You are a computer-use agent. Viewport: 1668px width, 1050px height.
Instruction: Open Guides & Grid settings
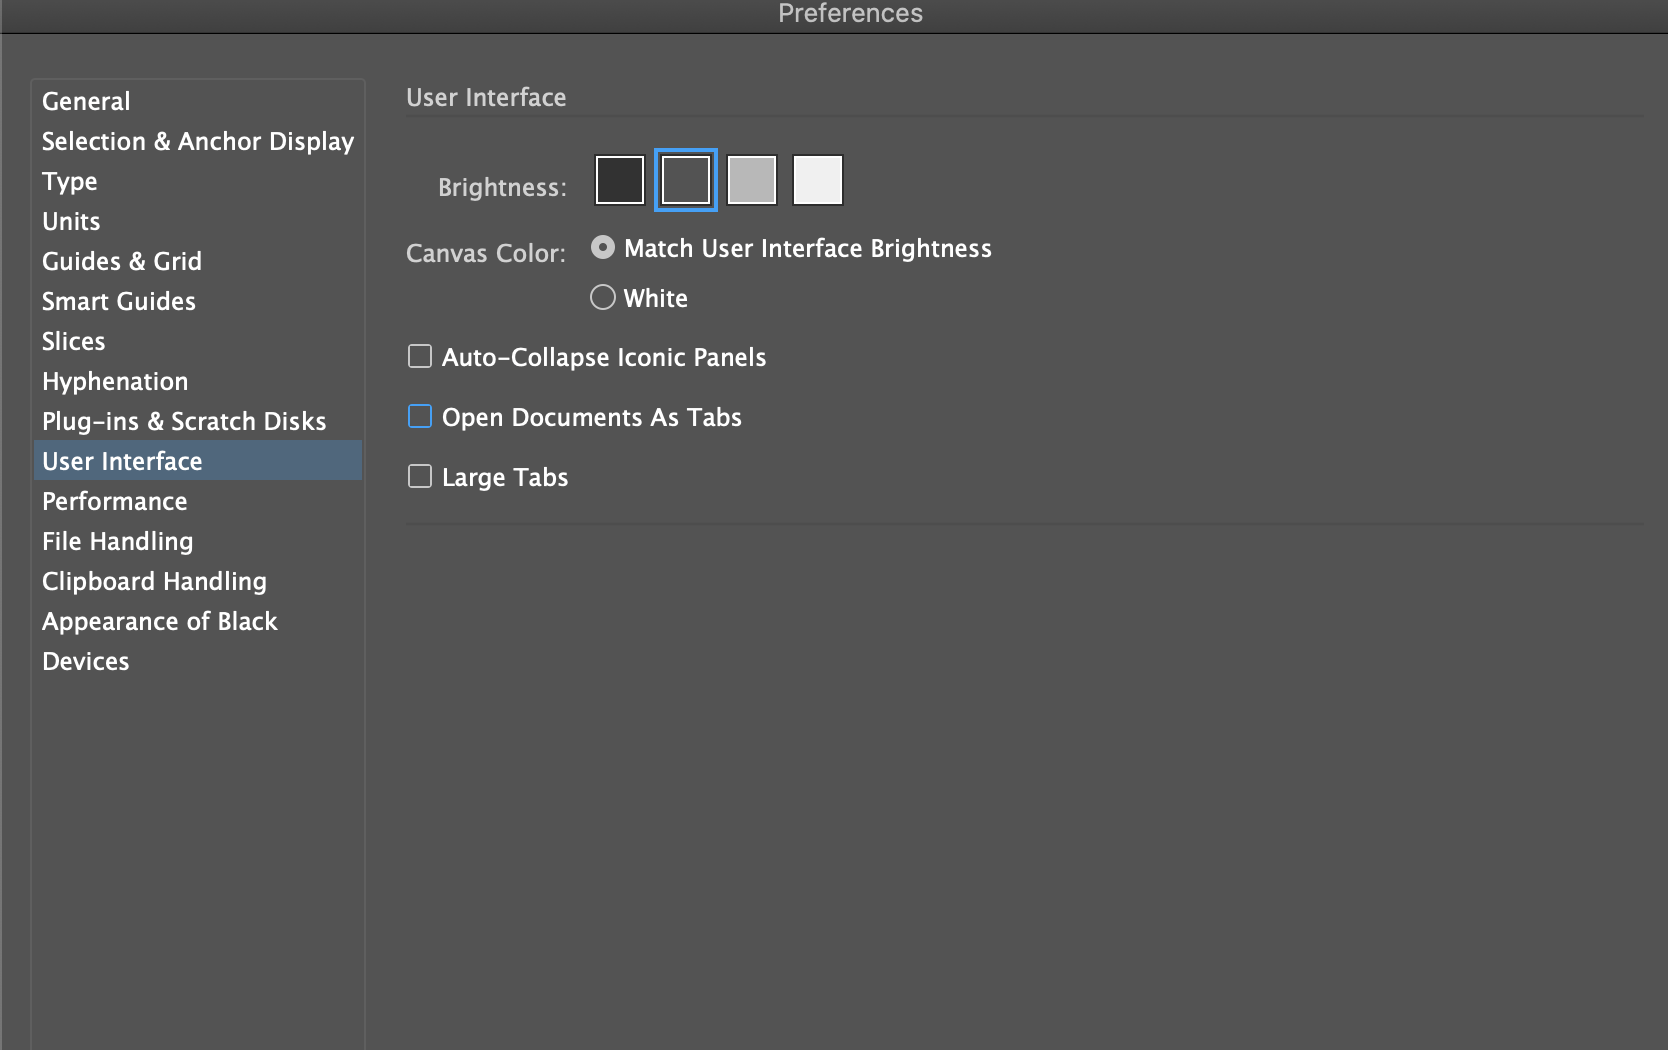point(121,261)
